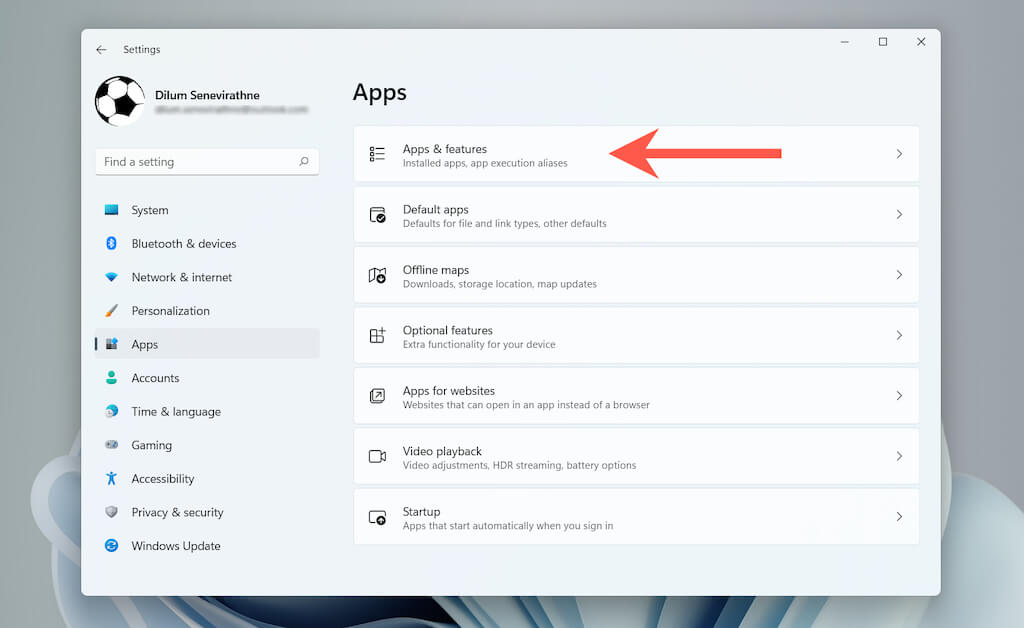Click the System monitor icon
The width and height of the screenshot is (1024, 628).
[112, 210]
